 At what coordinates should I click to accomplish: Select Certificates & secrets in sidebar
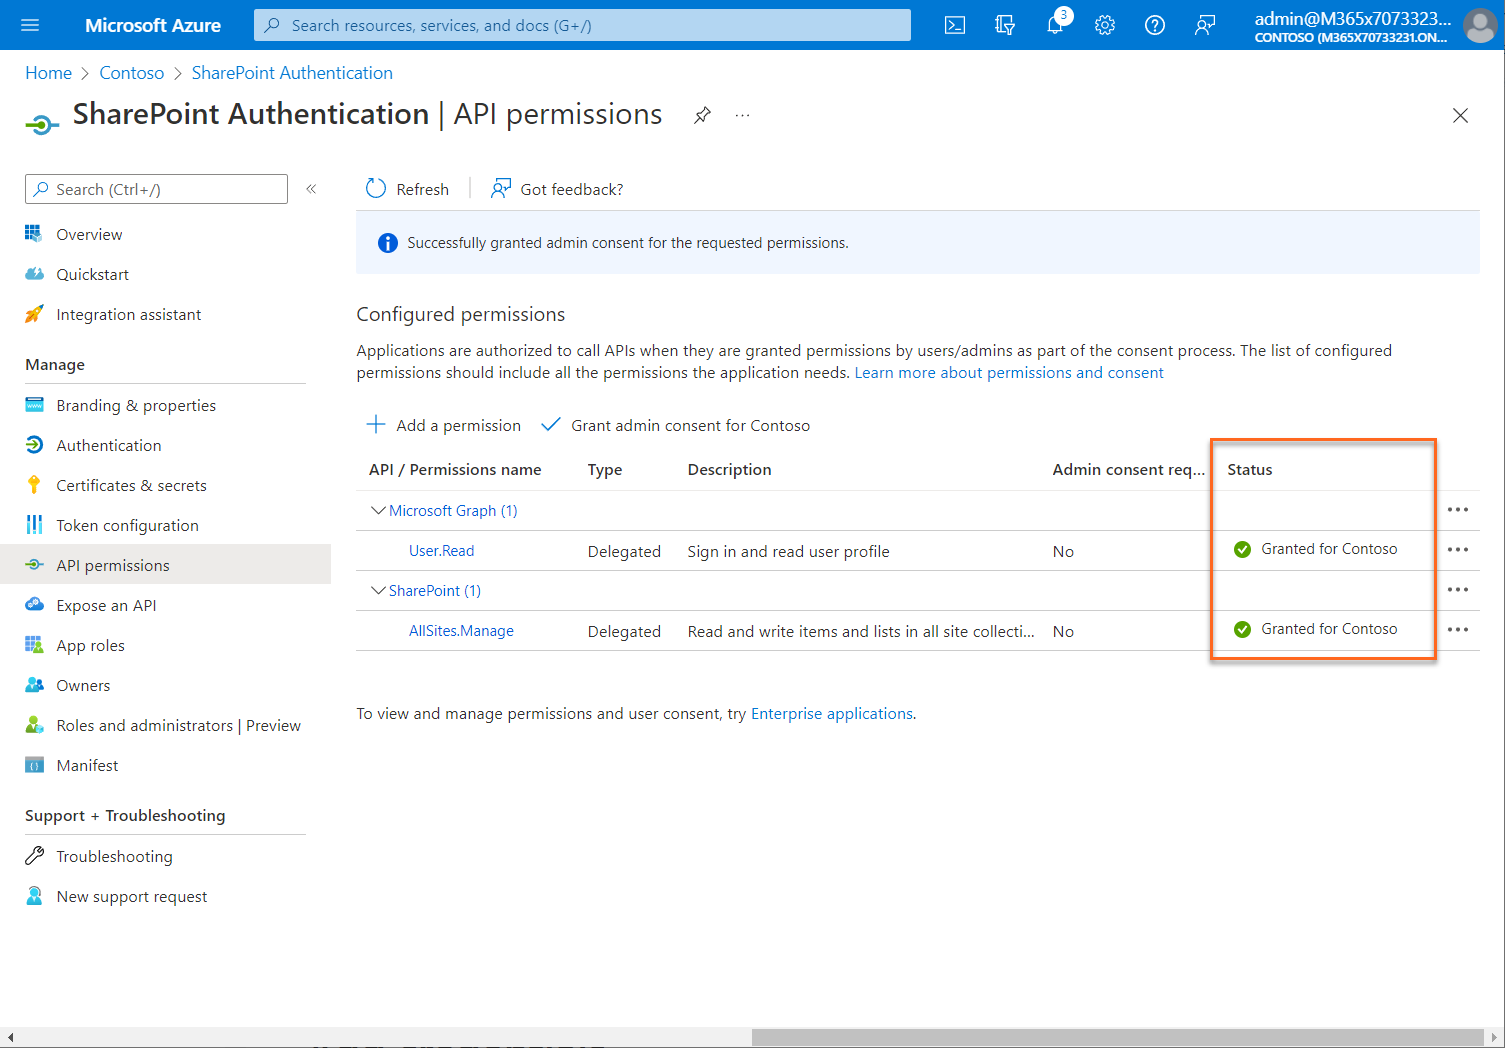pos(131,485)
